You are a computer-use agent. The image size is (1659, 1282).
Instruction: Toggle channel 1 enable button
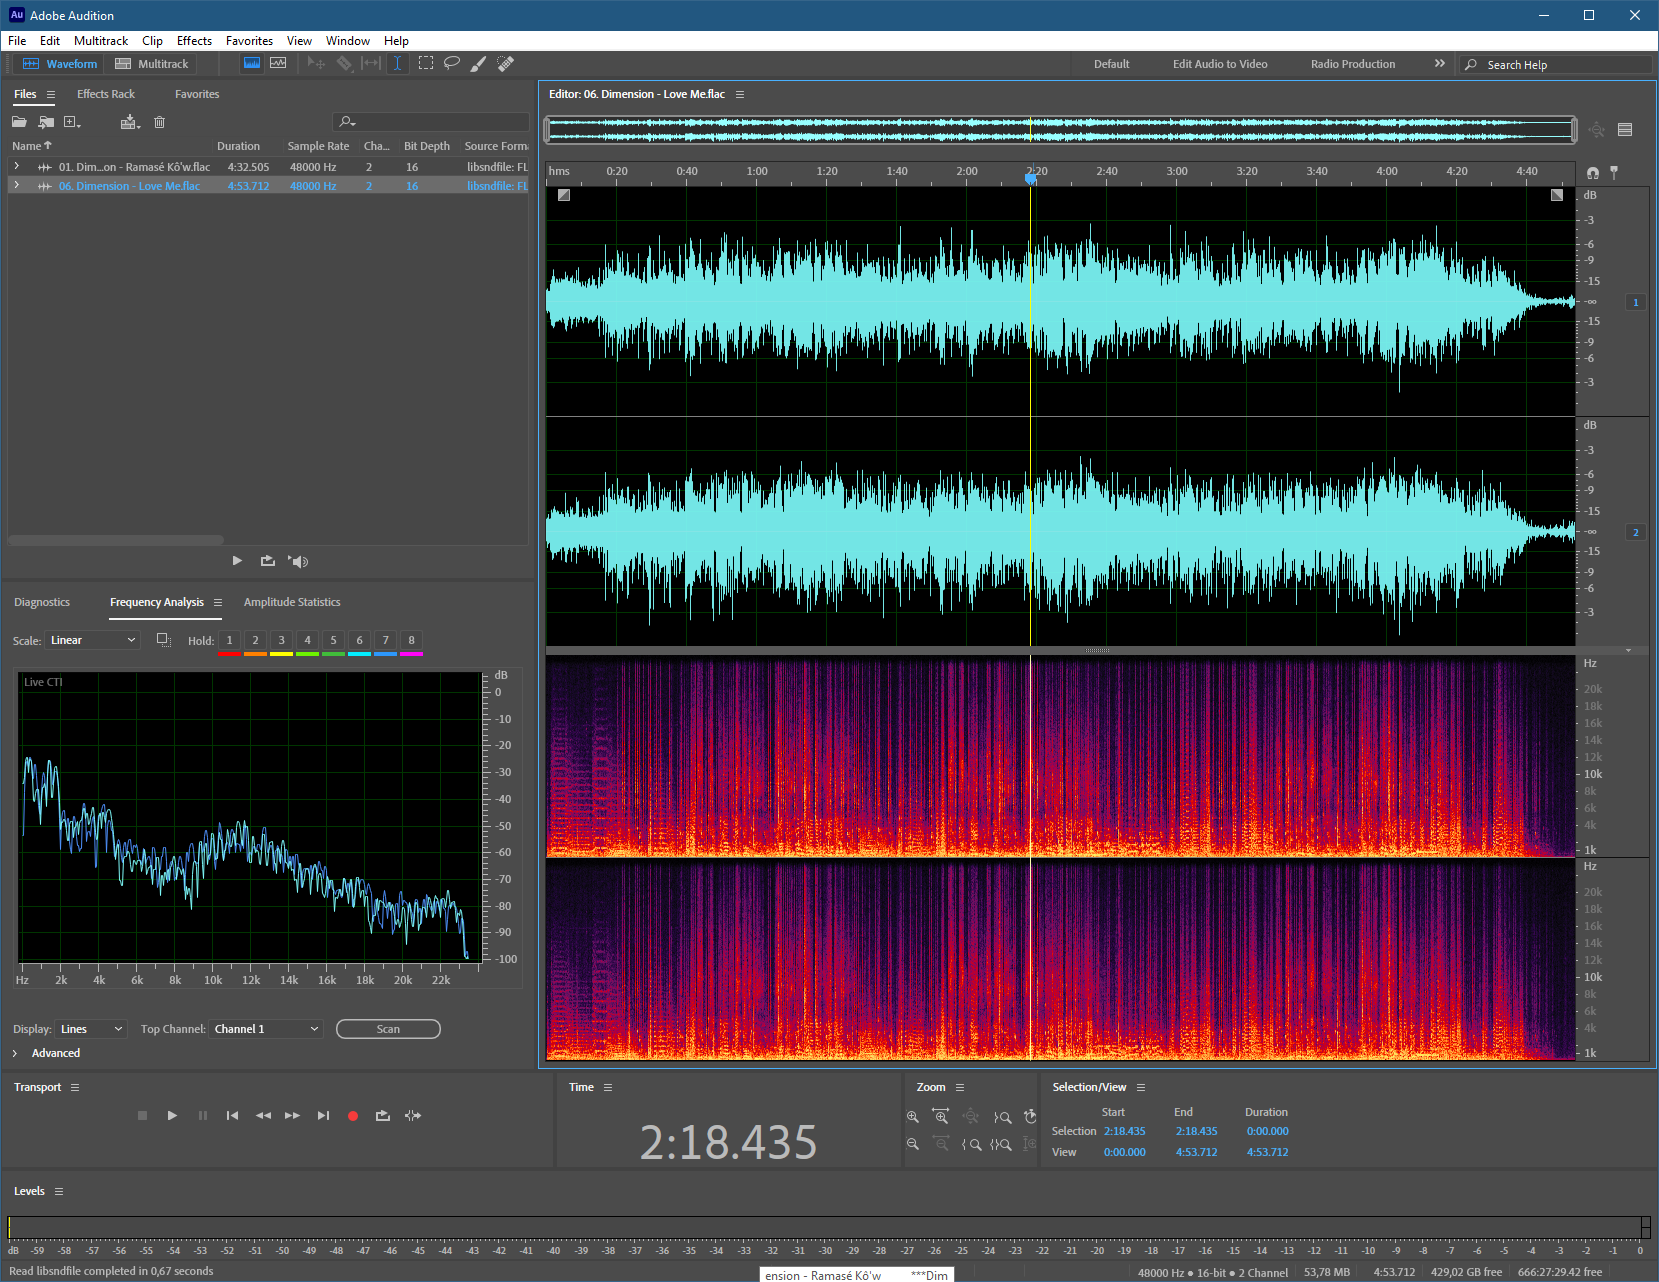[1636, 302]
